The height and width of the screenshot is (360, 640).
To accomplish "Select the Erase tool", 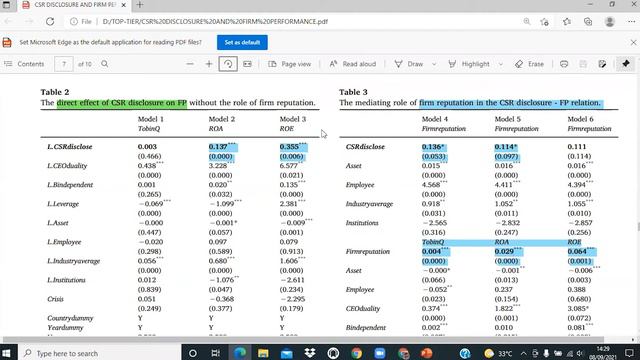I will pos(529,64).
